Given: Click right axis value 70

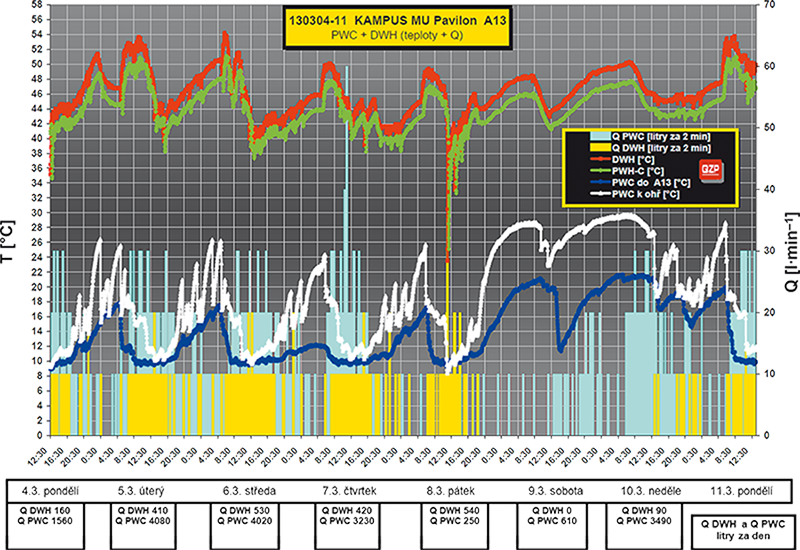Looking at the screenshot, I should click(x=769, y=5).
